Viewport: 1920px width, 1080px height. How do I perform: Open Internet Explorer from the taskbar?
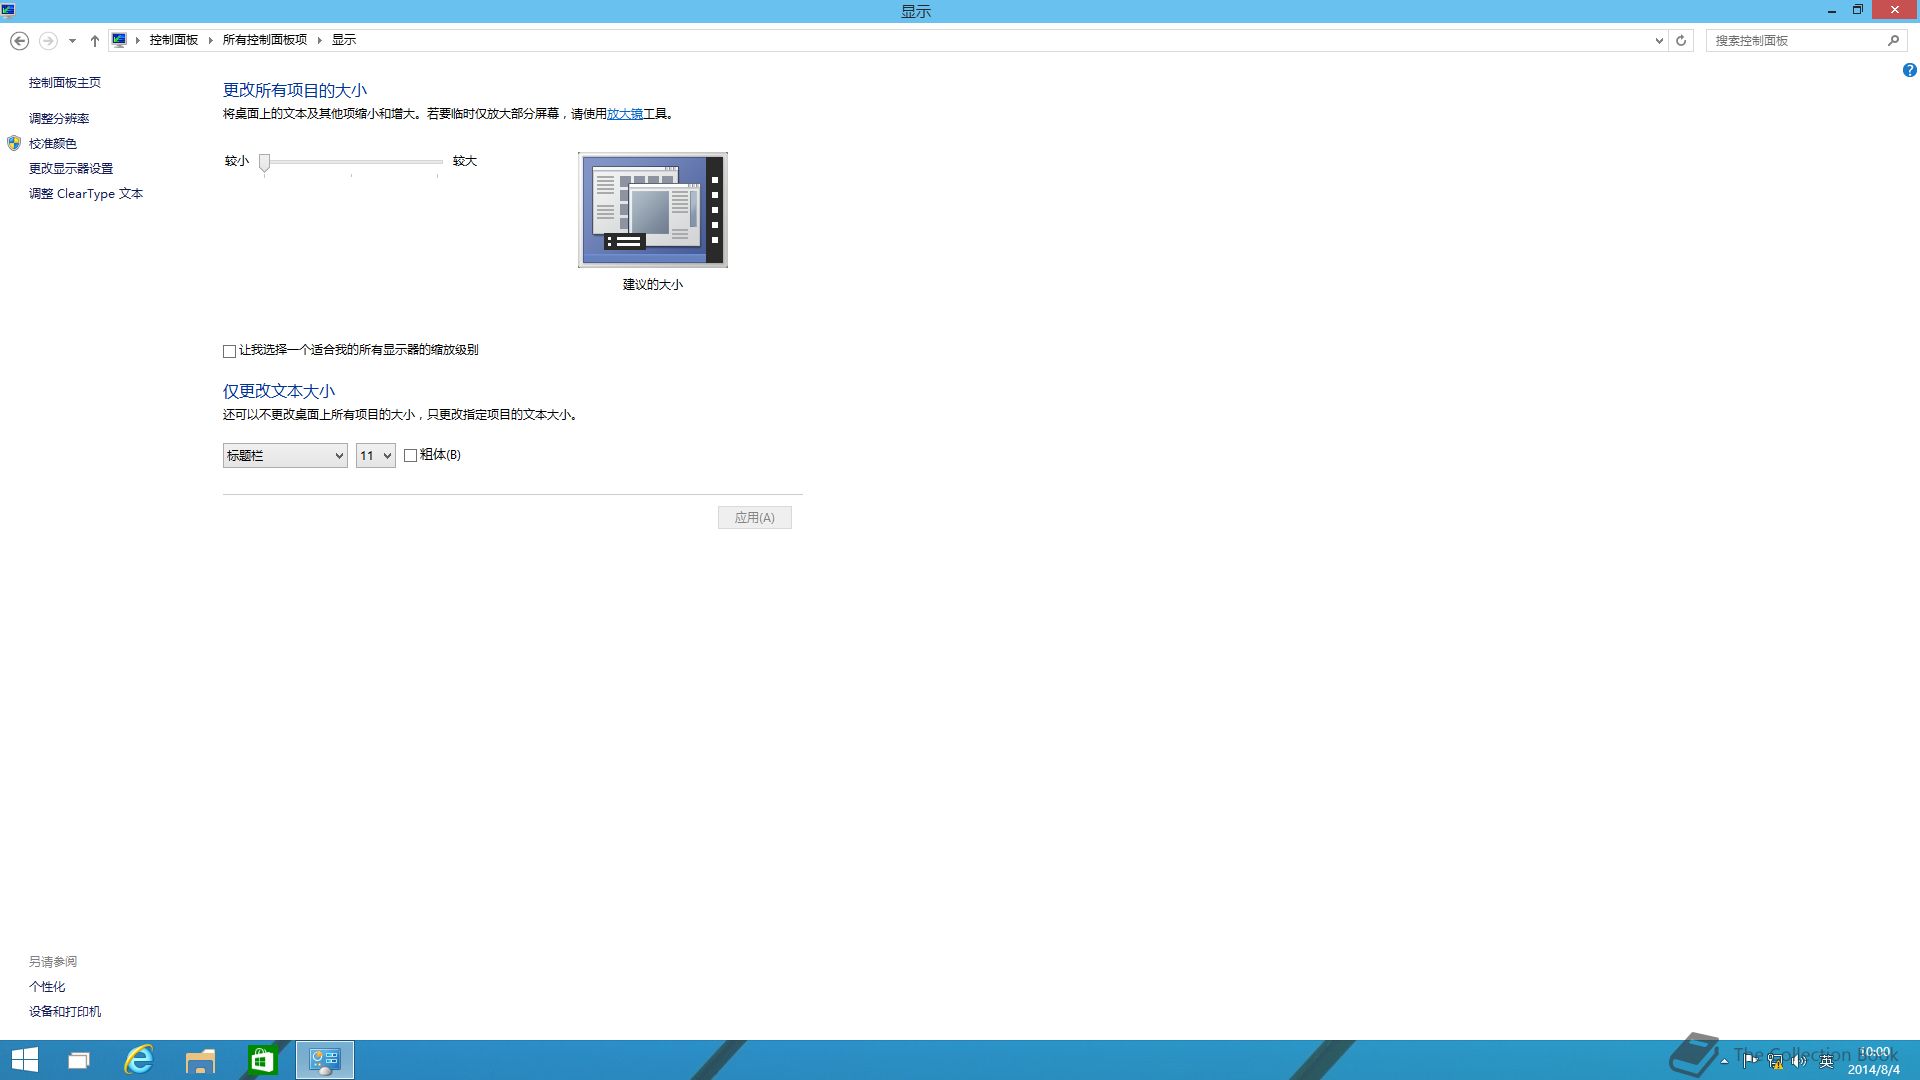point(138,1060)
